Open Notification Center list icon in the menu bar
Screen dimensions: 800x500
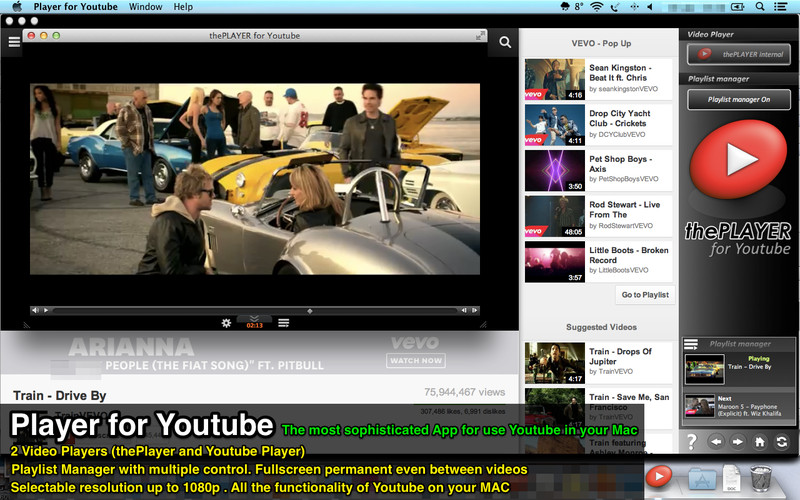point(780,7)
